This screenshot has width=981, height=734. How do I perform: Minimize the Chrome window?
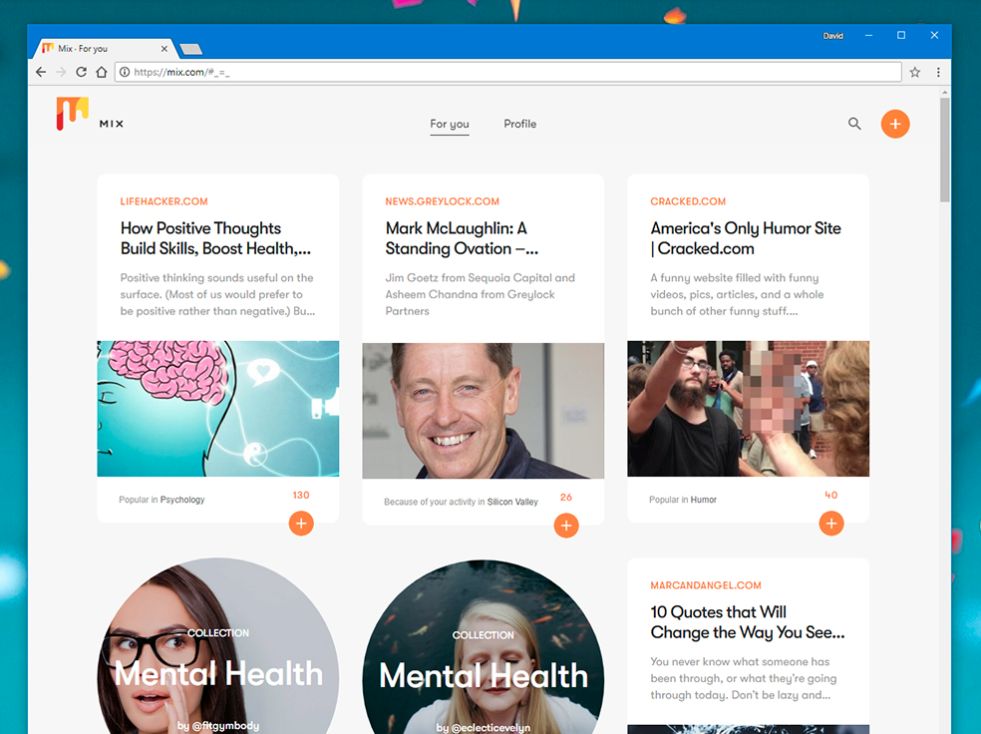(868, 36)
